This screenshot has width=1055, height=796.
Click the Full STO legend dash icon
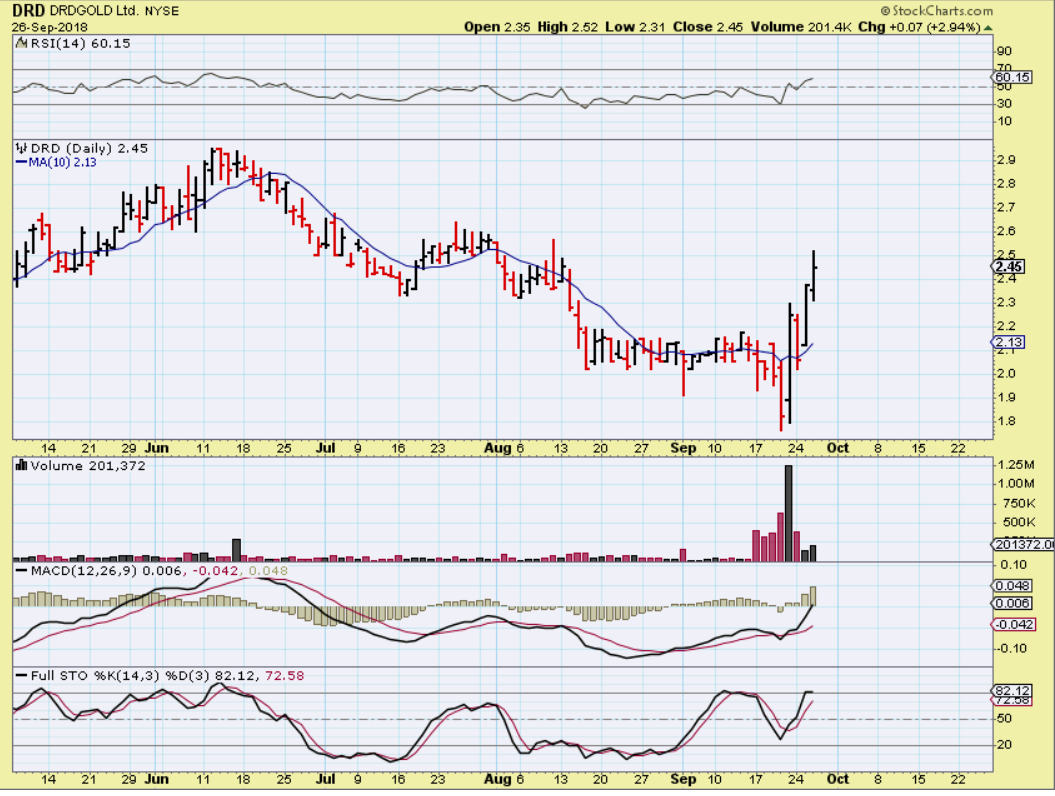click(19, 677)
